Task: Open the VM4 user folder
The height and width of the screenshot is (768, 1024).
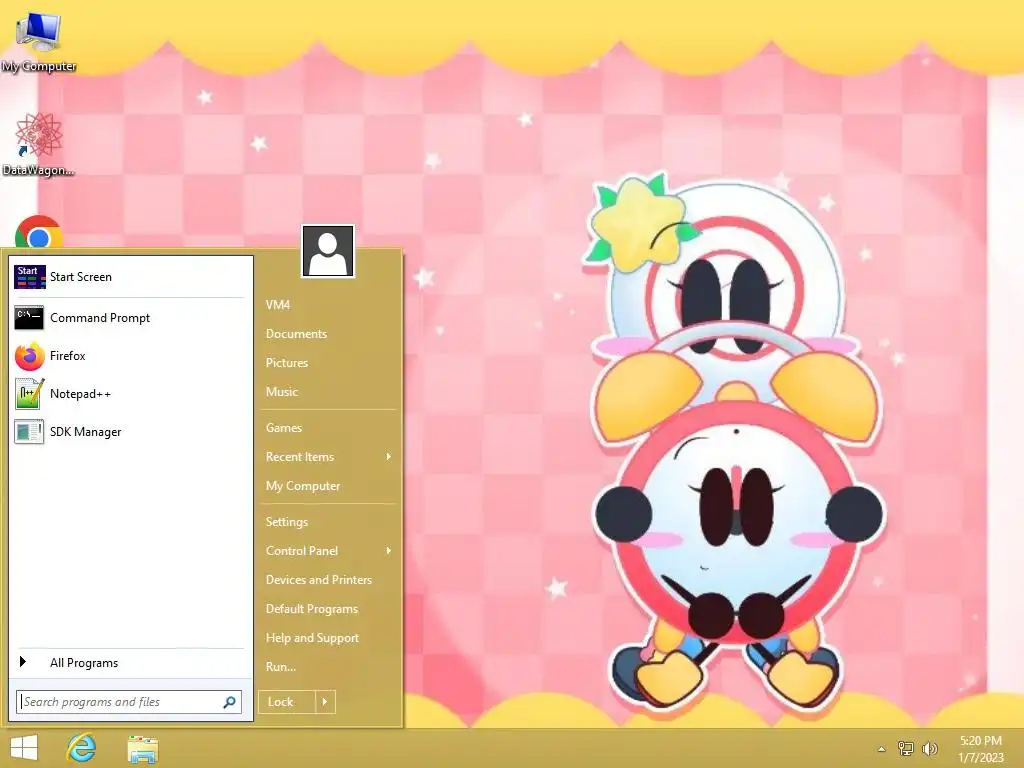Action: pyautogui.click(x=278, y=305)
